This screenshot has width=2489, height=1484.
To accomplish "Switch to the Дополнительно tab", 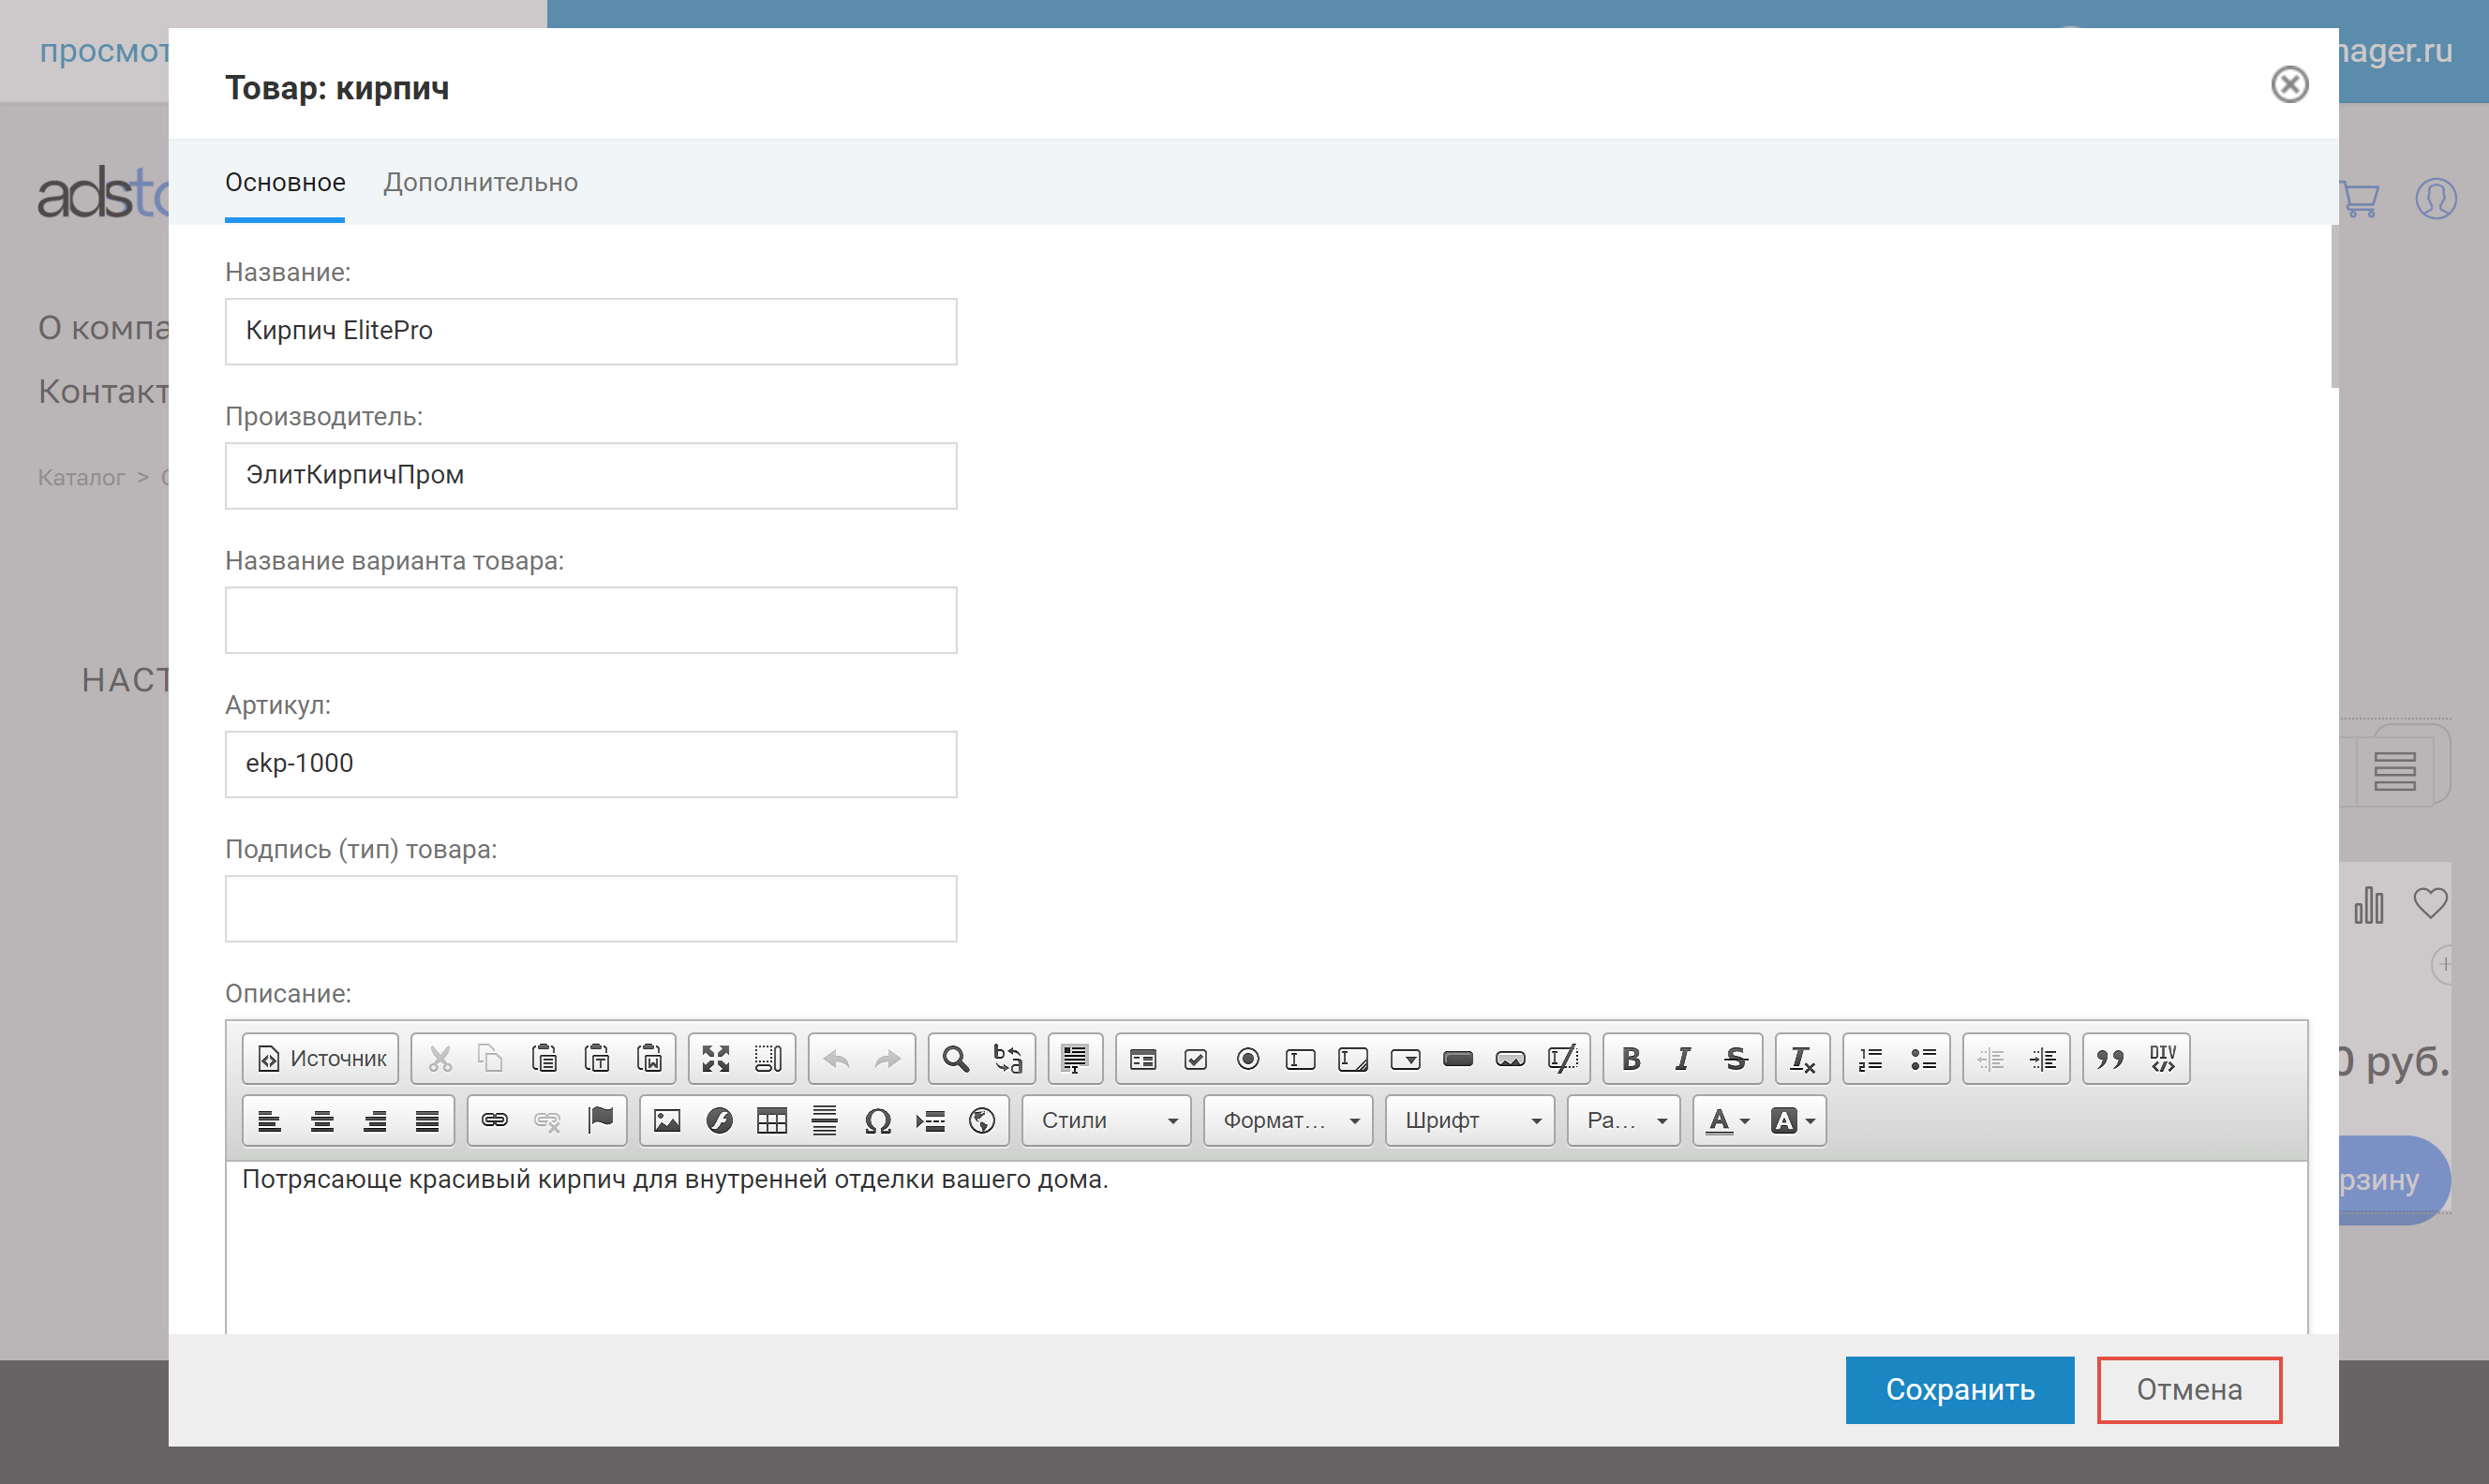I will (x=480, y=182).
